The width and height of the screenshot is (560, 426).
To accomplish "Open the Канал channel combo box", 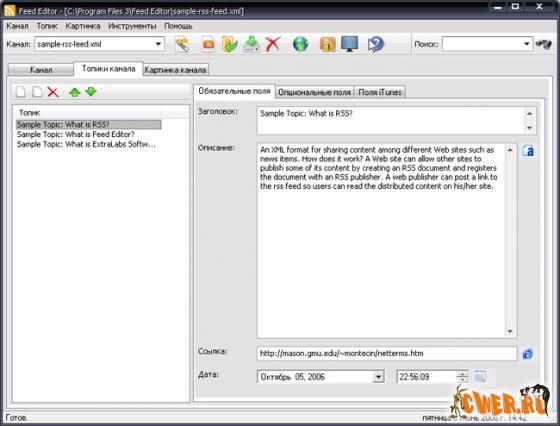I will pos(99,44).
